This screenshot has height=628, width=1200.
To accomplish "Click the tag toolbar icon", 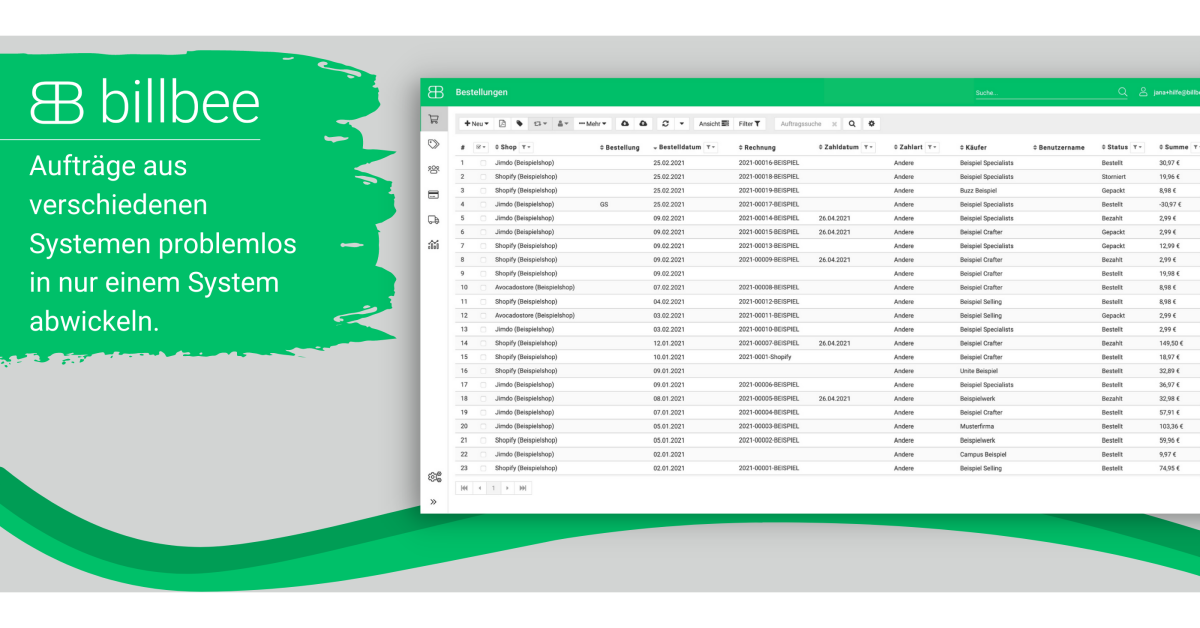I will pos(520,124).
